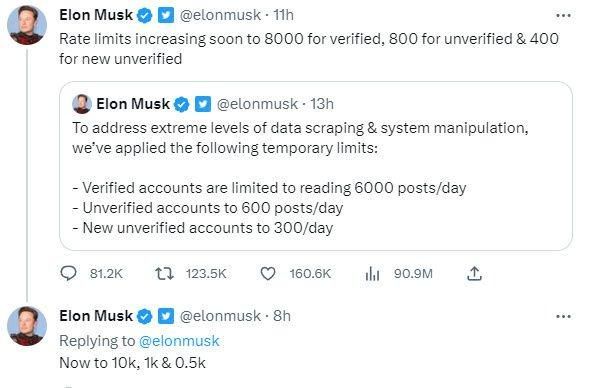Viewport: 589px width, 388px height.
Task: Click verified badge in the quoted tweet
Action: point(182,104)
